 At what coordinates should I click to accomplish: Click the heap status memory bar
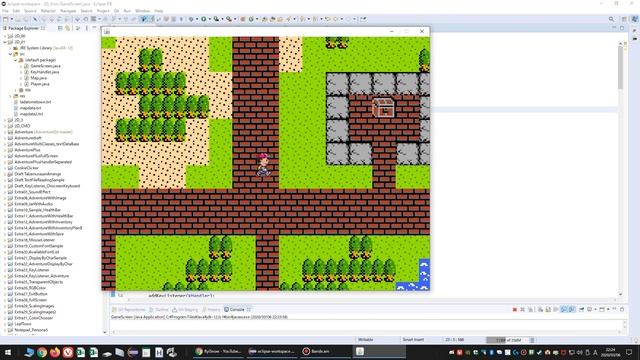507,340
